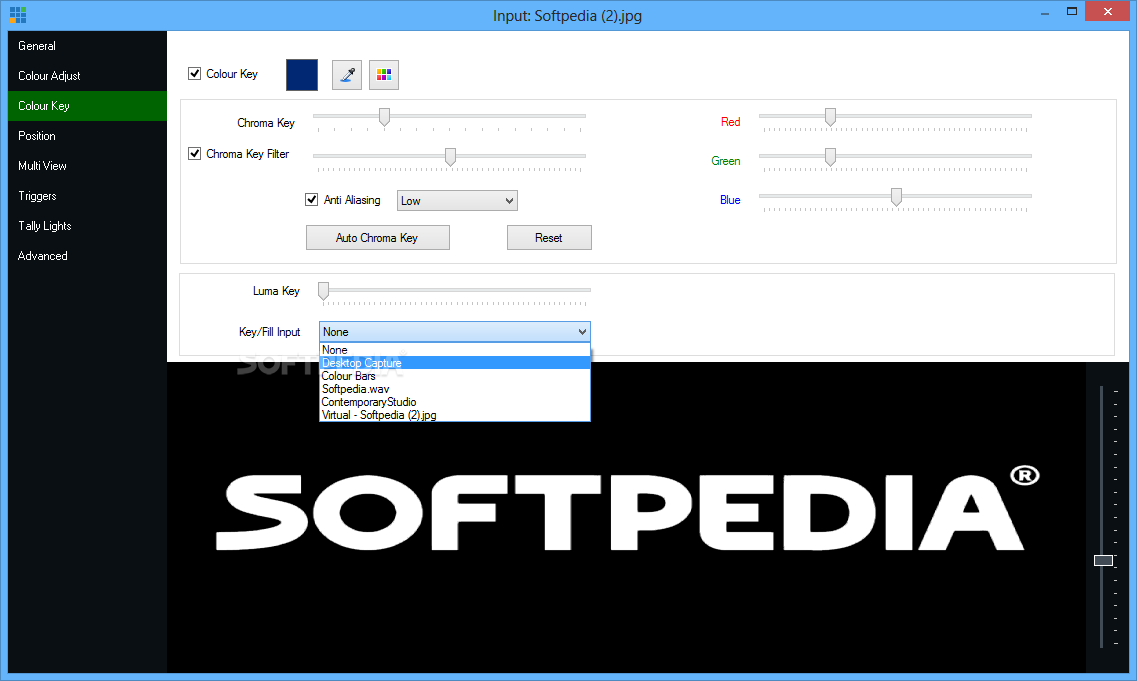Open the colour palette grid icon

(x=384, y=75)
